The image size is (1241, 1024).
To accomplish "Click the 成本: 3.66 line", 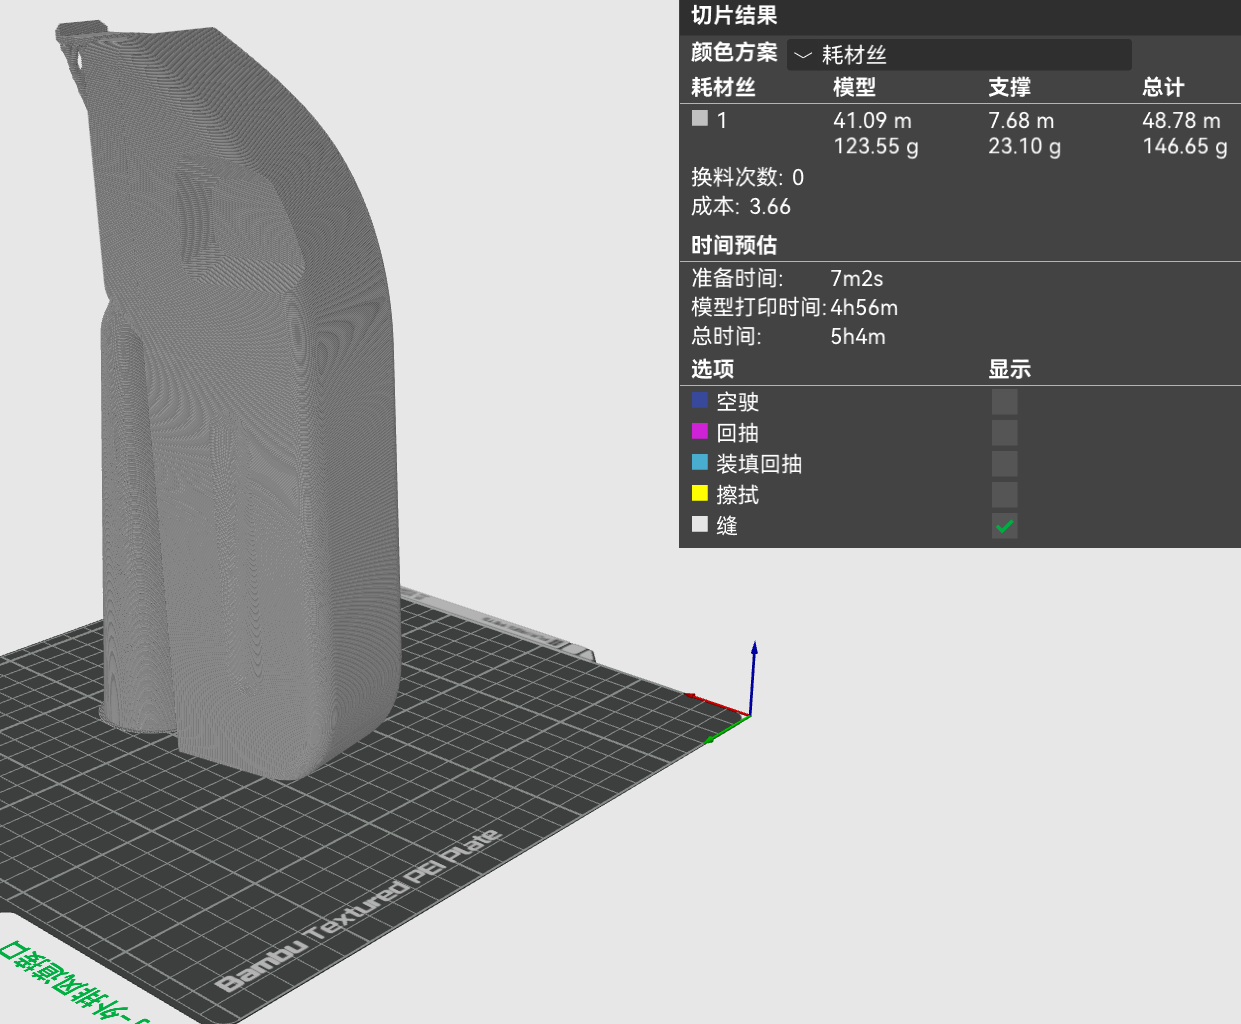I will [x=741, y=206].
